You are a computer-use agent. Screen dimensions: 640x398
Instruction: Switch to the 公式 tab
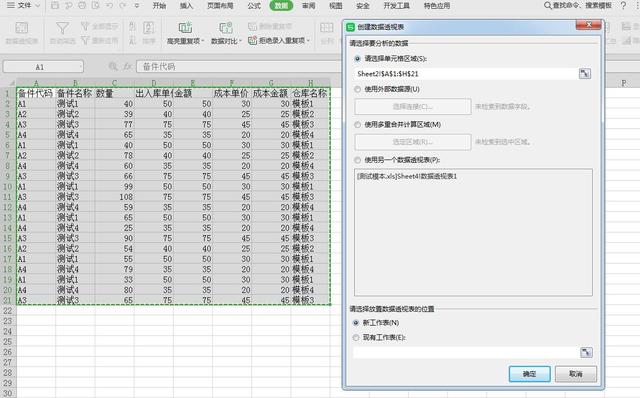click(x=254, y=6)
